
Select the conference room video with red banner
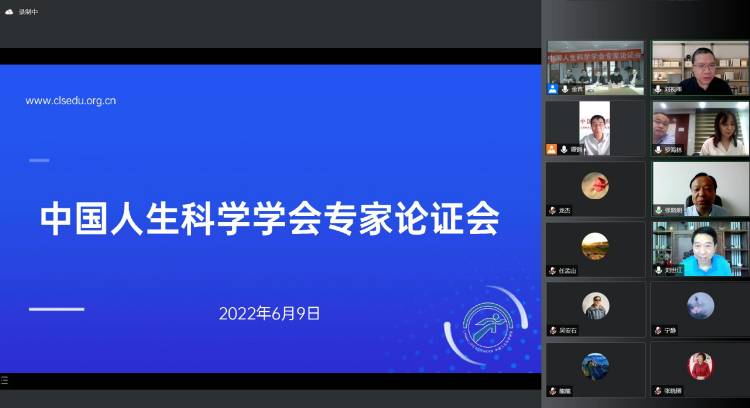click(x=596, y=67)
